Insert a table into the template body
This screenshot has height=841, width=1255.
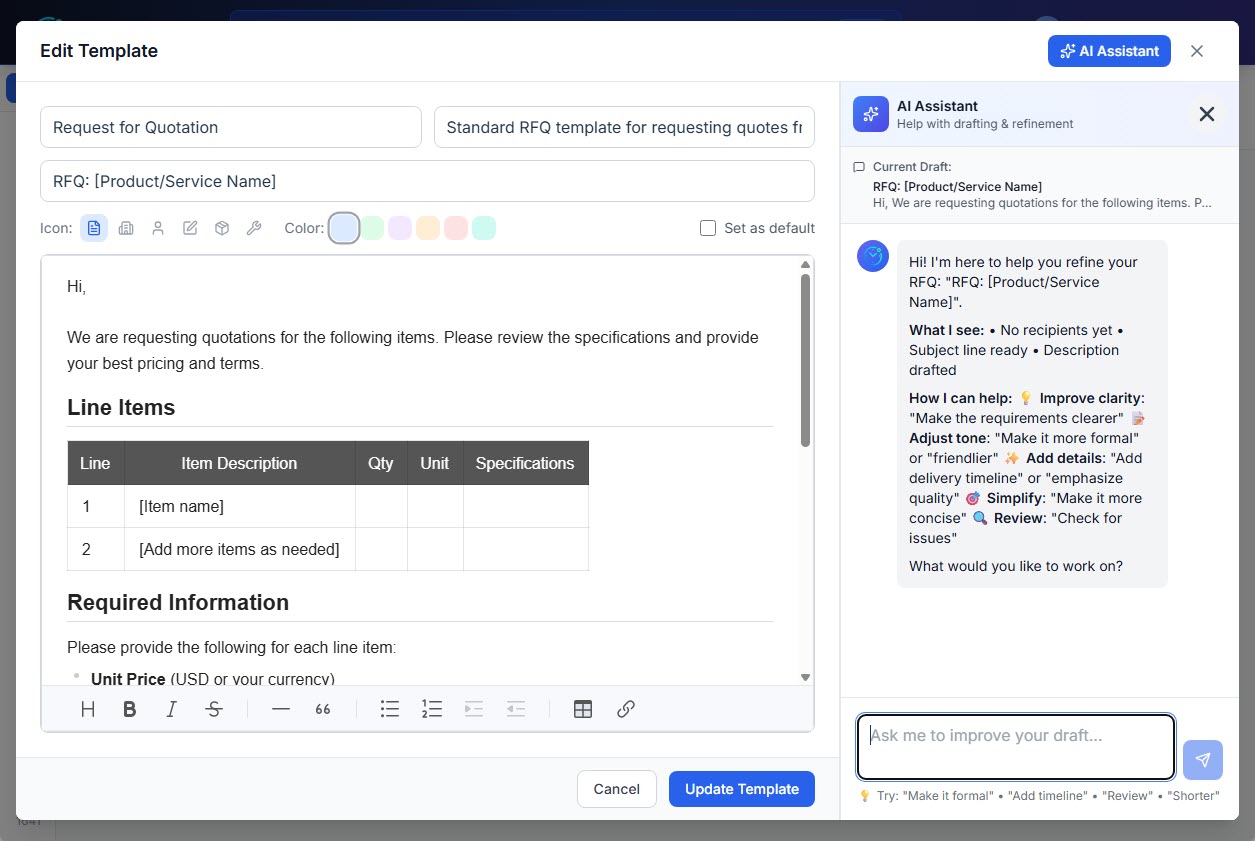pos(583,709)
